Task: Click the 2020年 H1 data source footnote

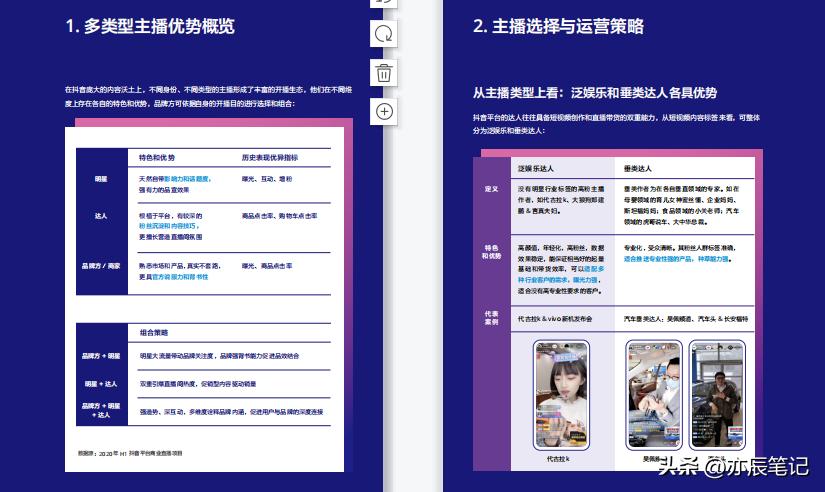Action: [130, 453]
